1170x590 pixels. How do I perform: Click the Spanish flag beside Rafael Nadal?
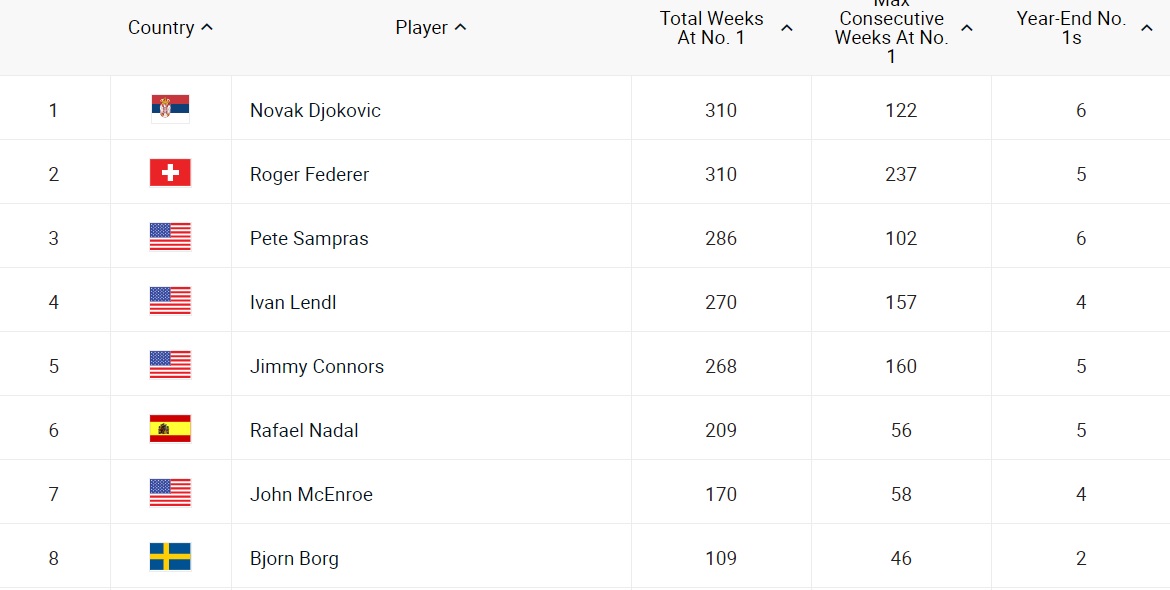170,429
